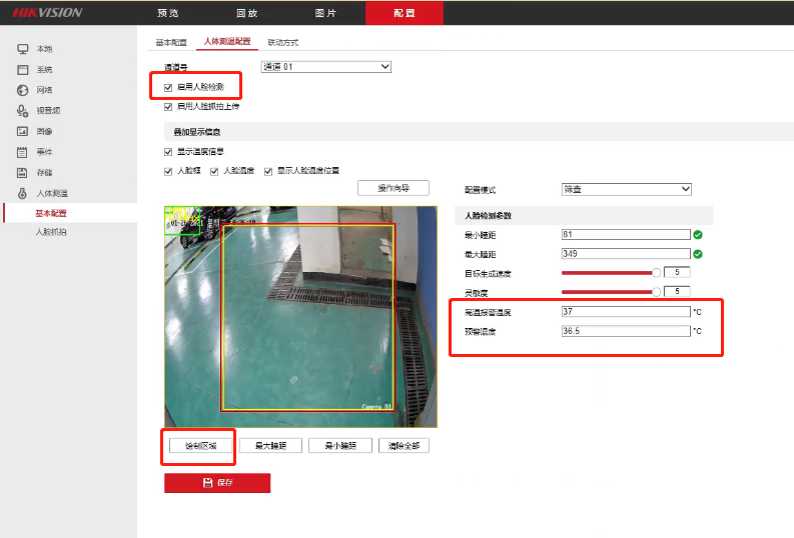Expand the 通道号 channel dropdown
This screenshot has height=538, width=794.
click(x=325, y=67)
